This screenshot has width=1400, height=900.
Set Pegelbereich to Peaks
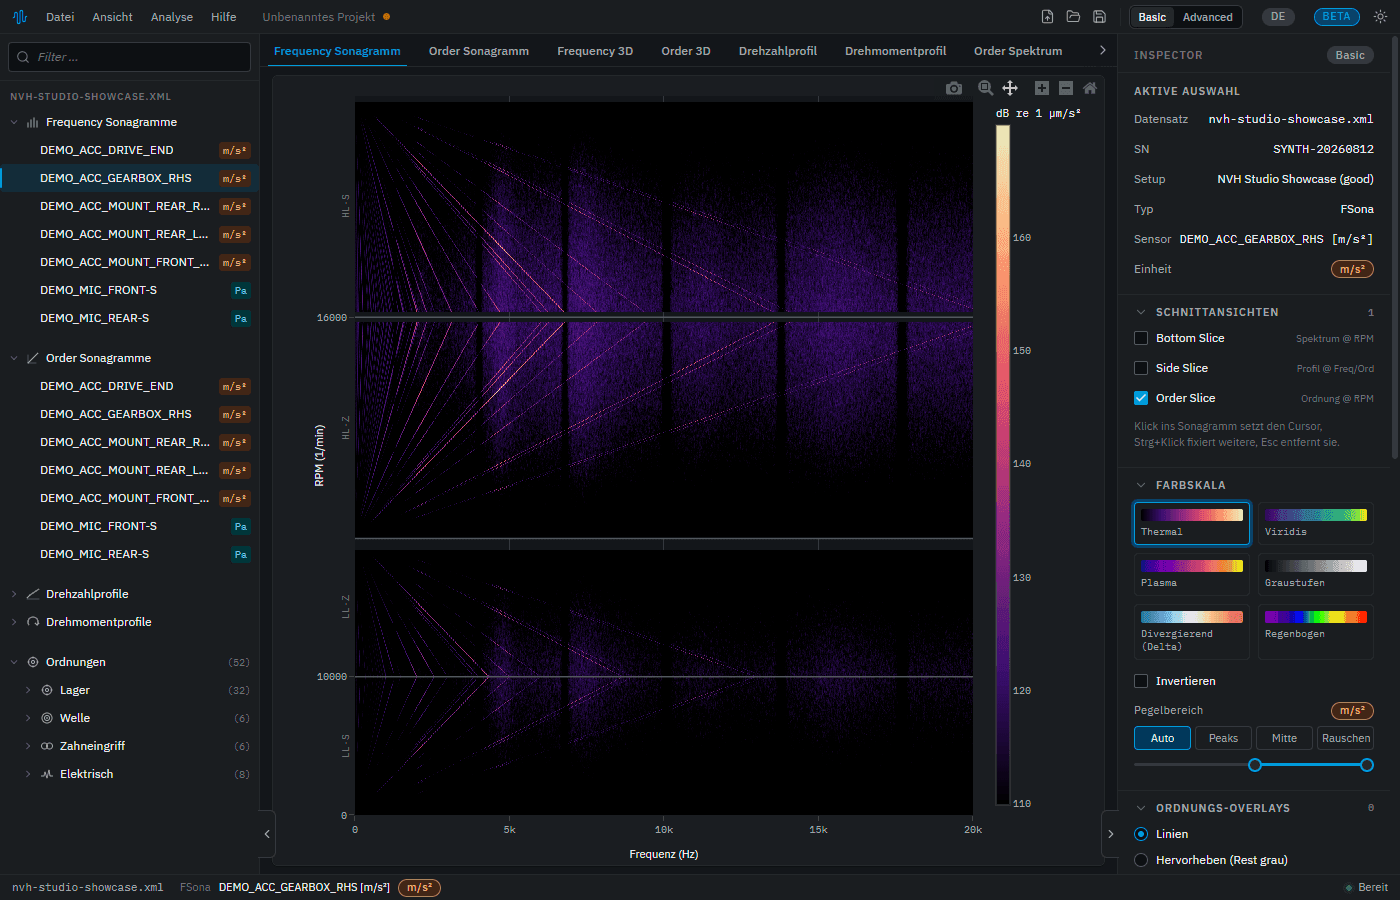[x=1223, y=738]
